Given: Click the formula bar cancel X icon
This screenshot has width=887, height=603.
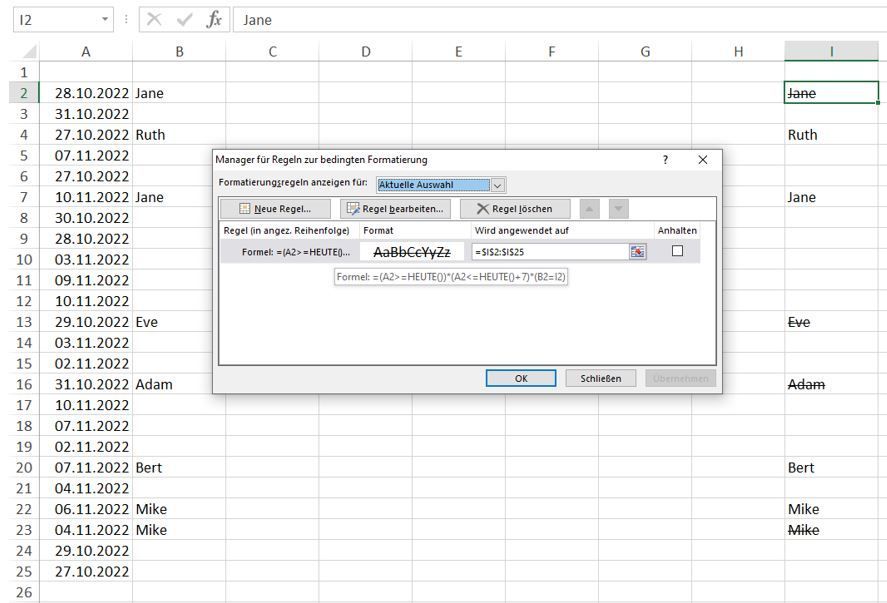Looking at the screenshot, I should point(154,20).
